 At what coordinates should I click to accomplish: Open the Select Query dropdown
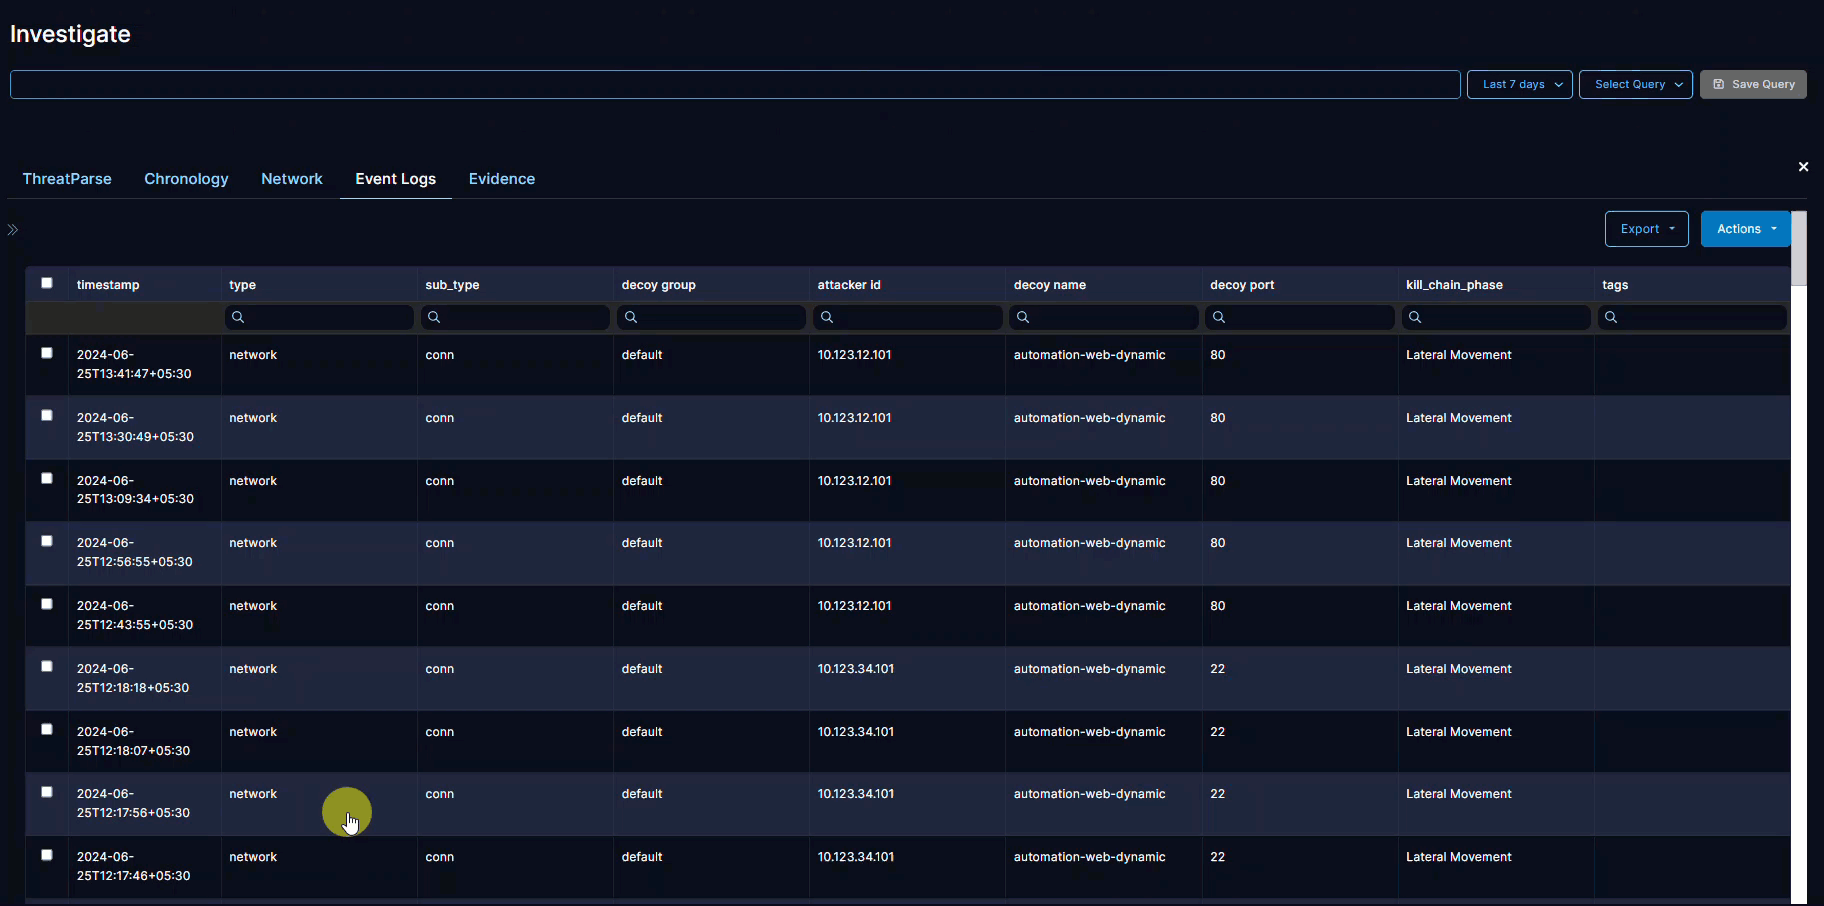(1634, 84)
